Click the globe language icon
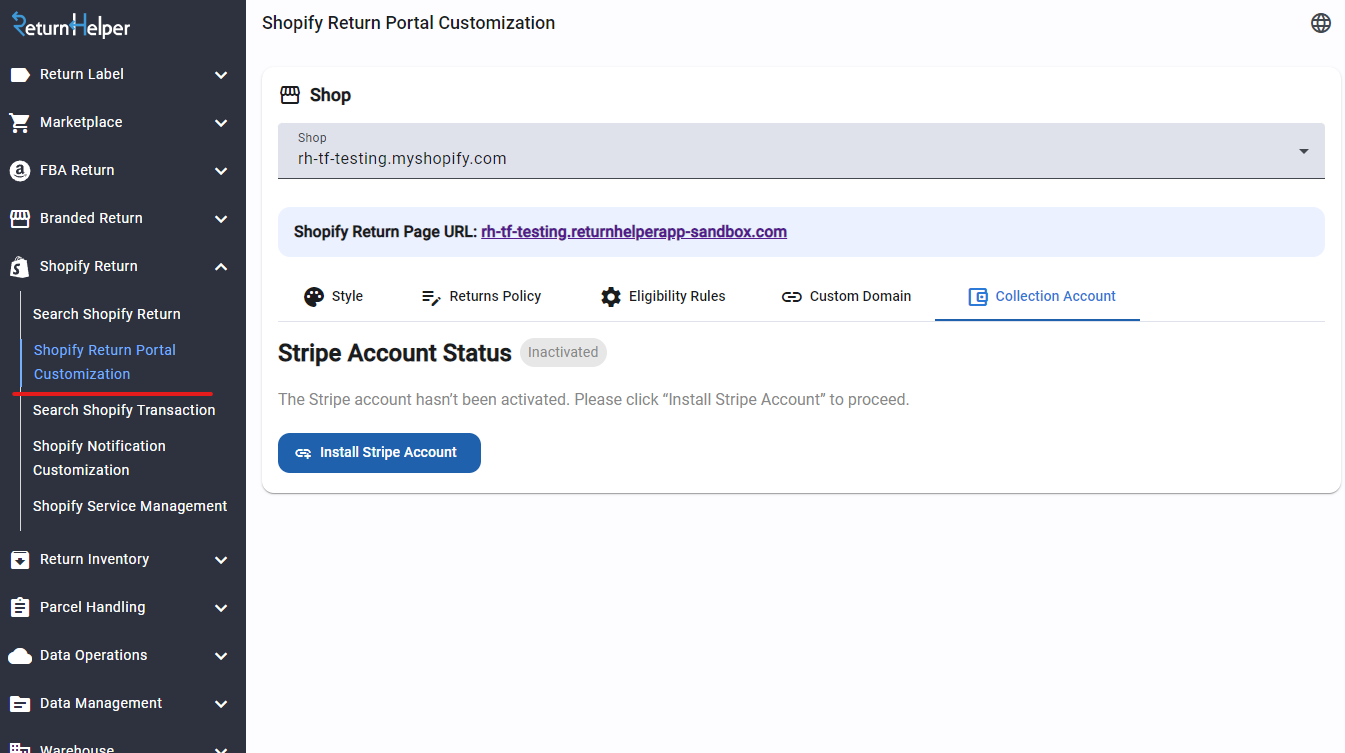Viewport: 1345px width, 753px height. click(1321, 22)
